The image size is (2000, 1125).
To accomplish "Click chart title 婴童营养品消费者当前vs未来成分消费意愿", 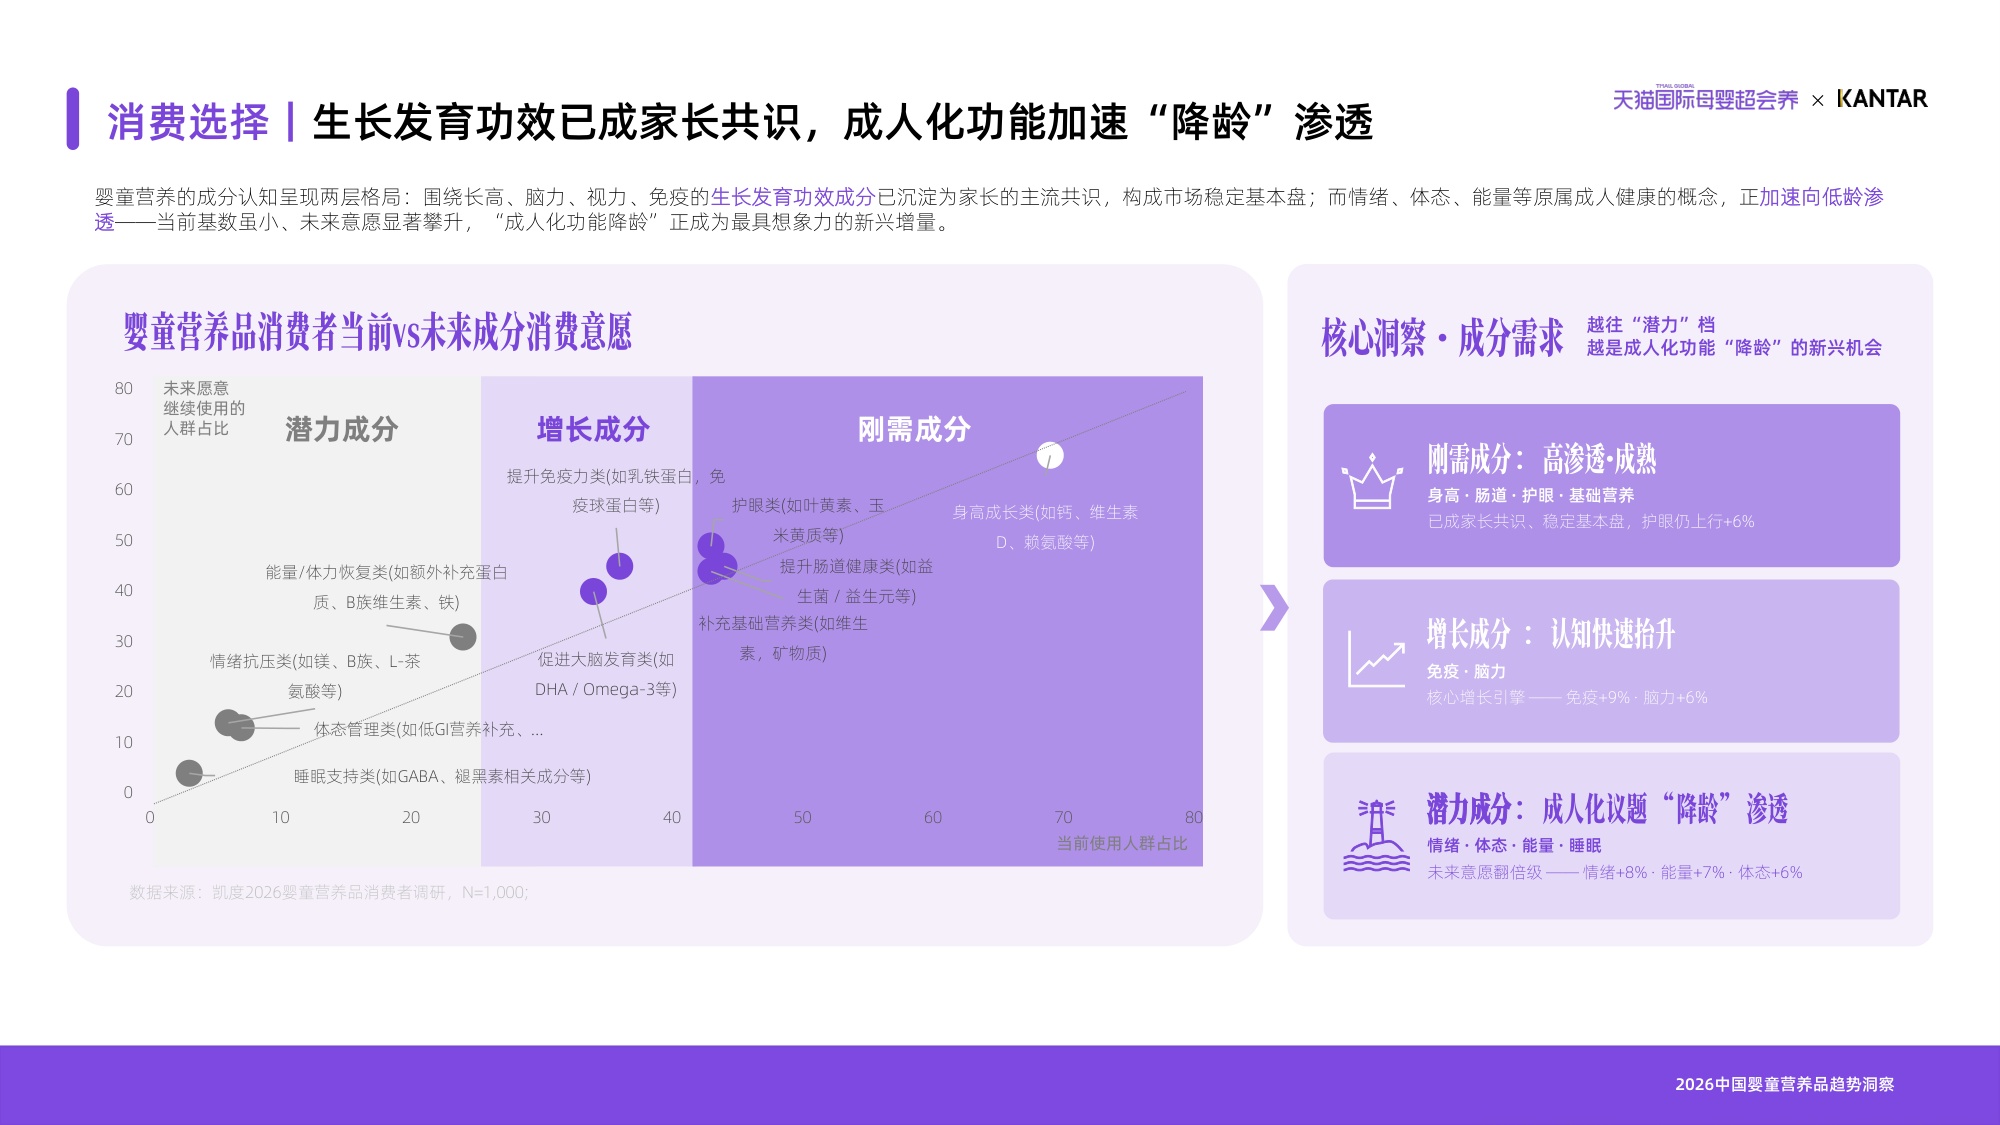I will pos(378,332).
